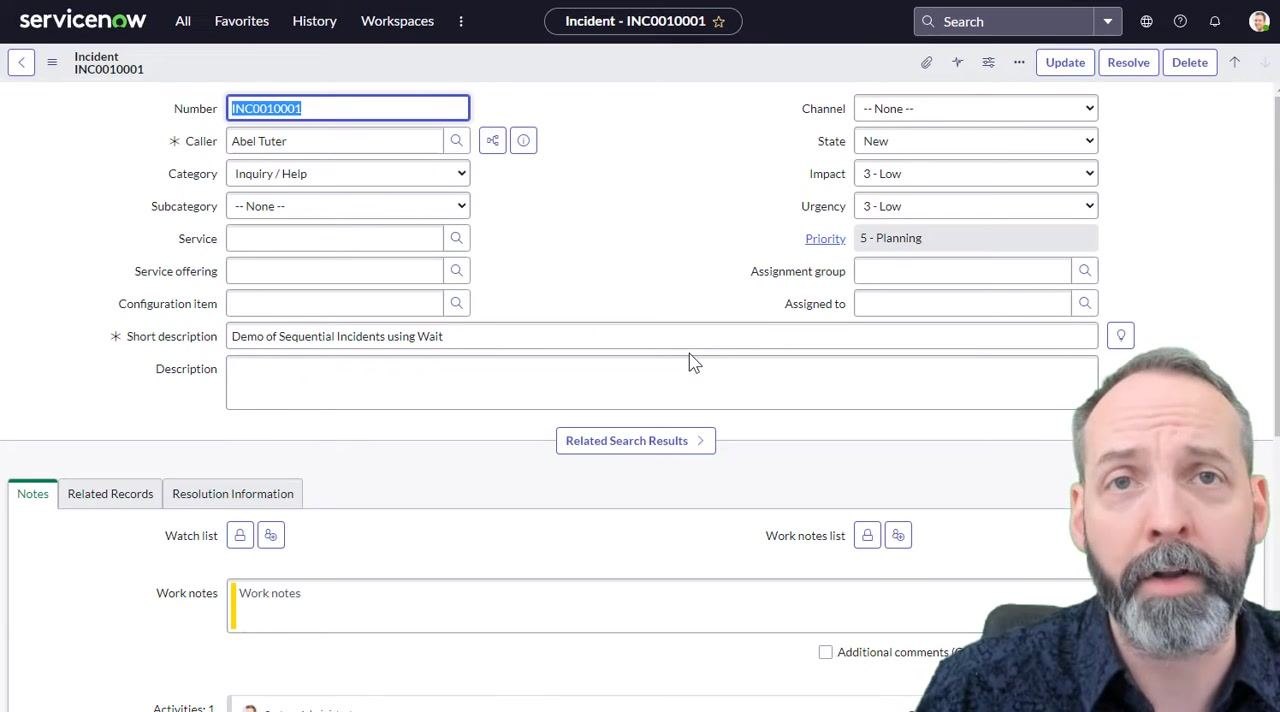This screenshot has width=1280, height=712.
Task: Open the help question mark icon
Action: pyautogui.click(x=1180, y=21)
